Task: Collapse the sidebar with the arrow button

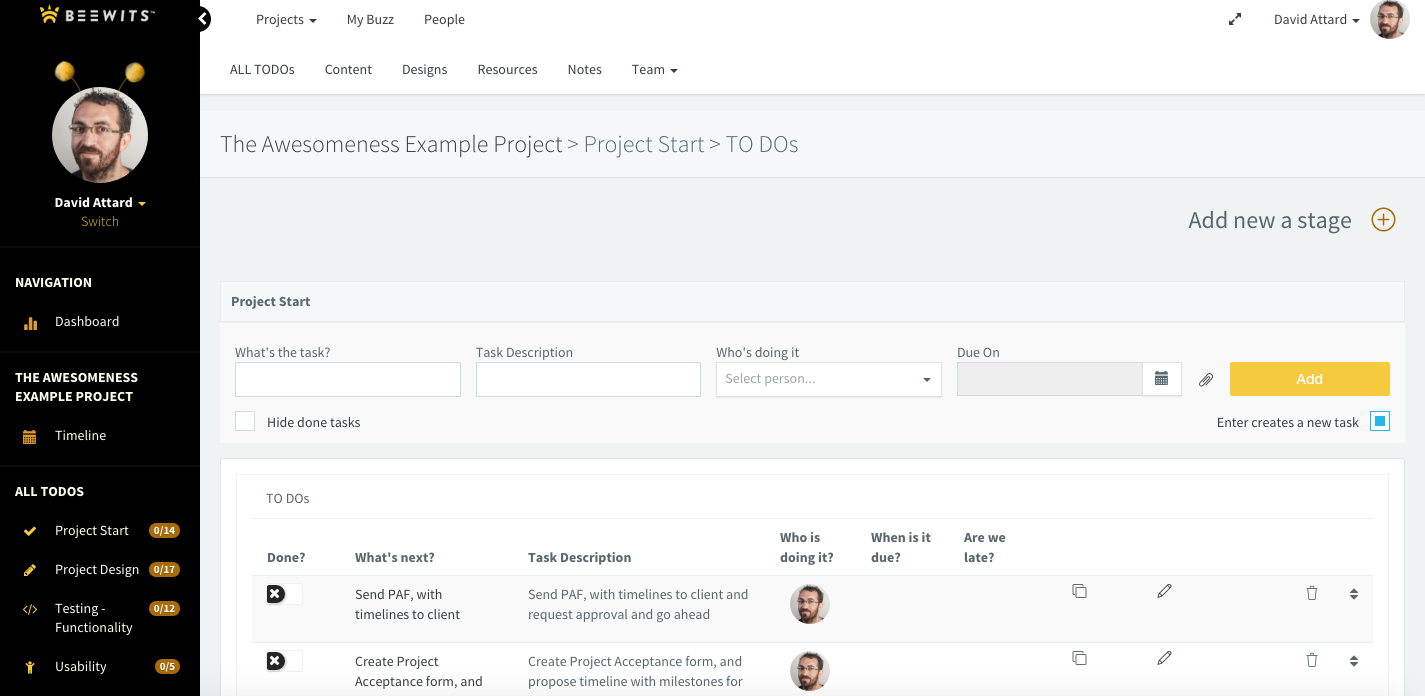Action: [x=203, y=18]
